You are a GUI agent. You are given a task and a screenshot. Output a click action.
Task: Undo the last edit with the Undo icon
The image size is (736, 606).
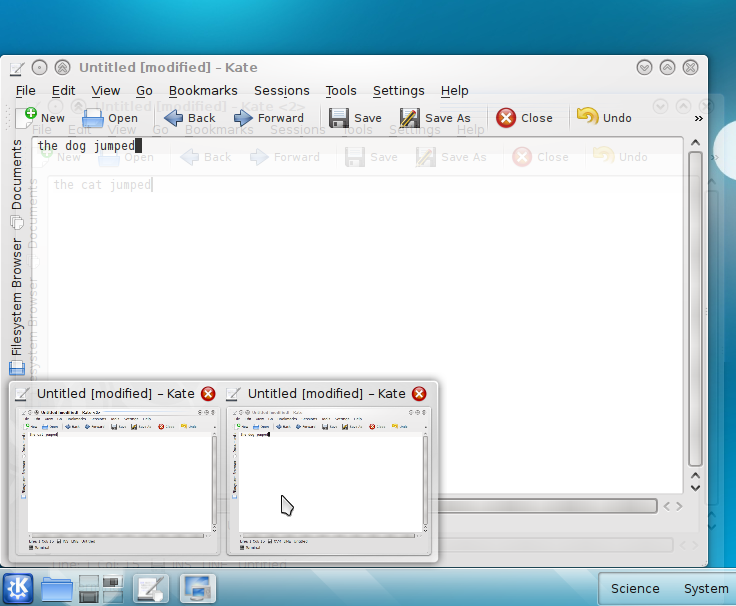pyautogui.click(x=587, y=116)
